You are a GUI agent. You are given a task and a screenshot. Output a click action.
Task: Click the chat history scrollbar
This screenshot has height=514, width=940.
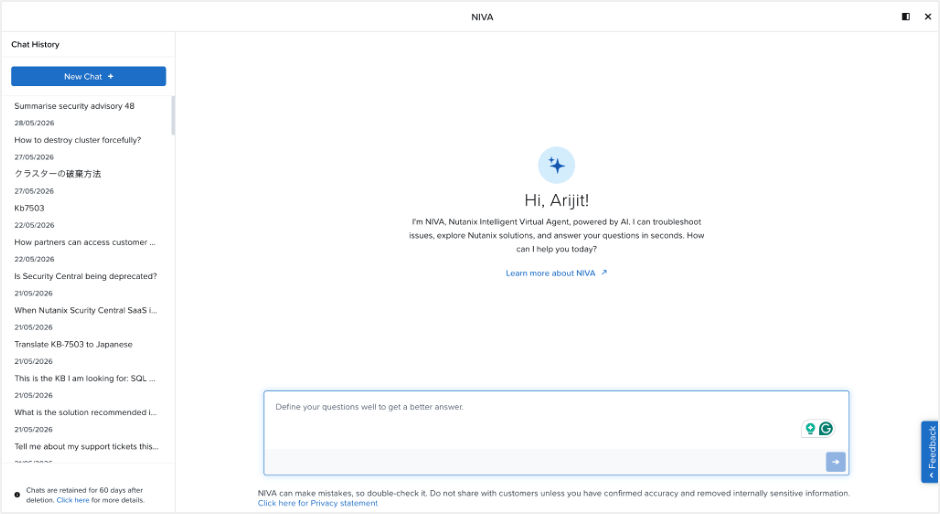(173, 116)
